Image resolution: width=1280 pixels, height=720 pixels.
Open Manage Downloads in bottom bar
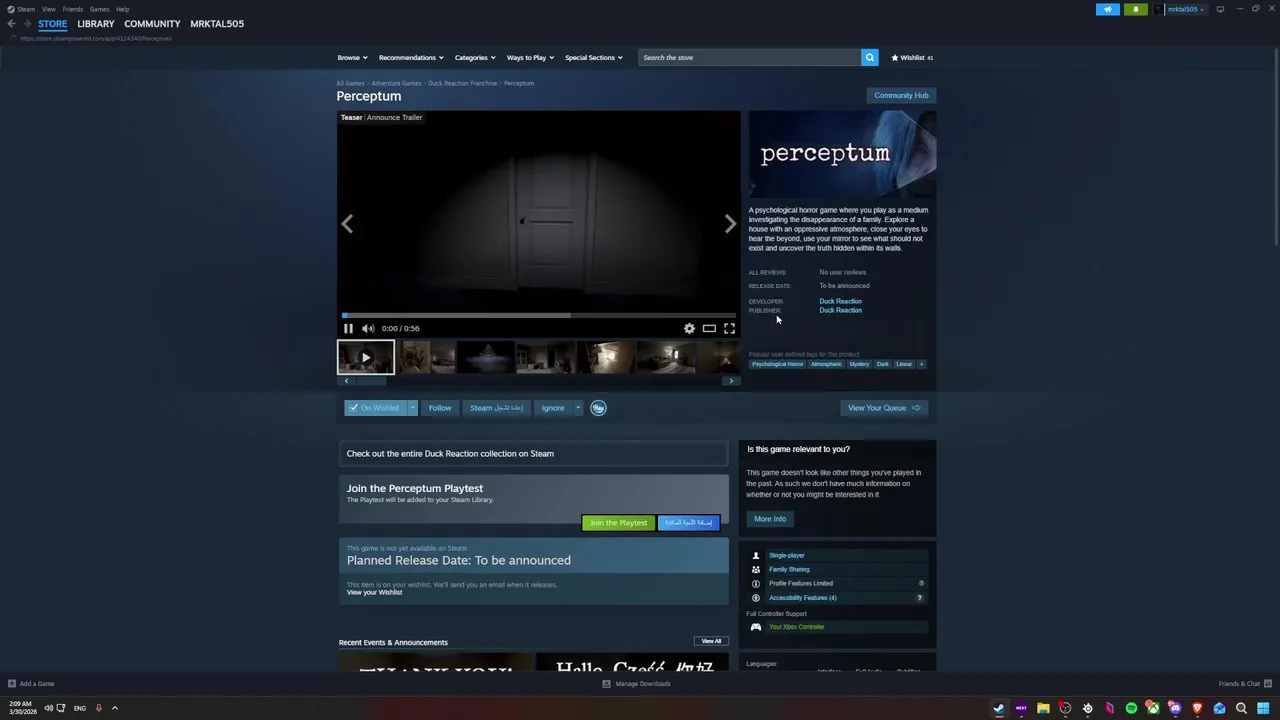click(x=636, y=684)
